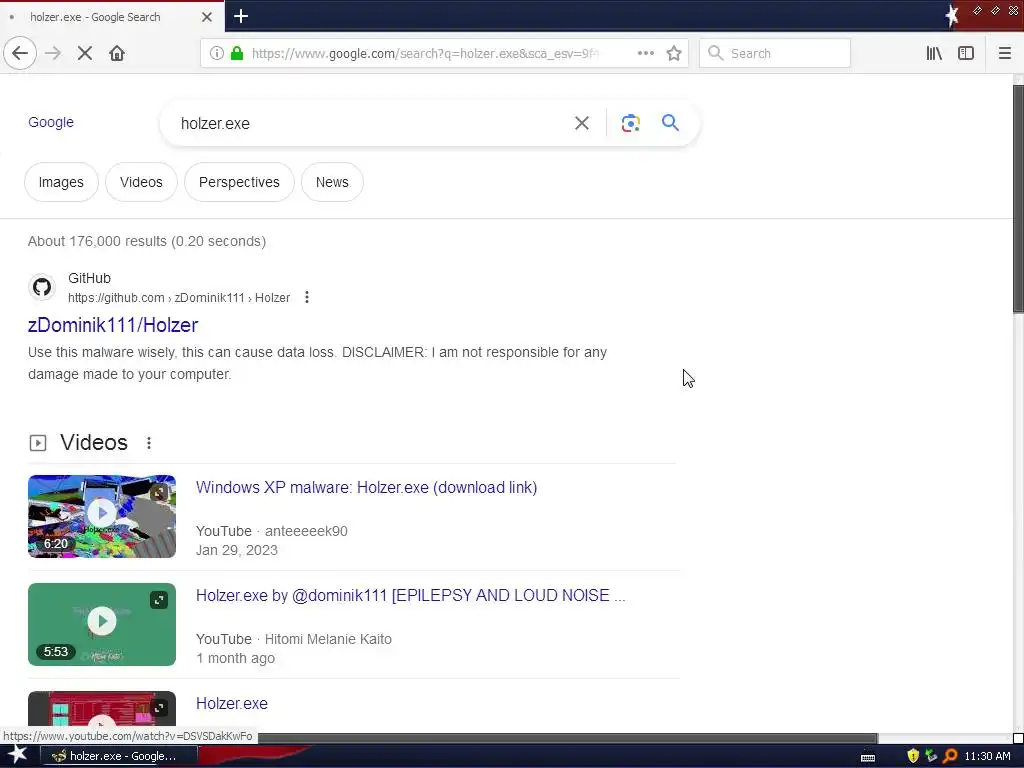The height and width of the screenshot is (768, 1024).
Task: Open the star start menu on taskbar
Action: click(x=17, y=756)
